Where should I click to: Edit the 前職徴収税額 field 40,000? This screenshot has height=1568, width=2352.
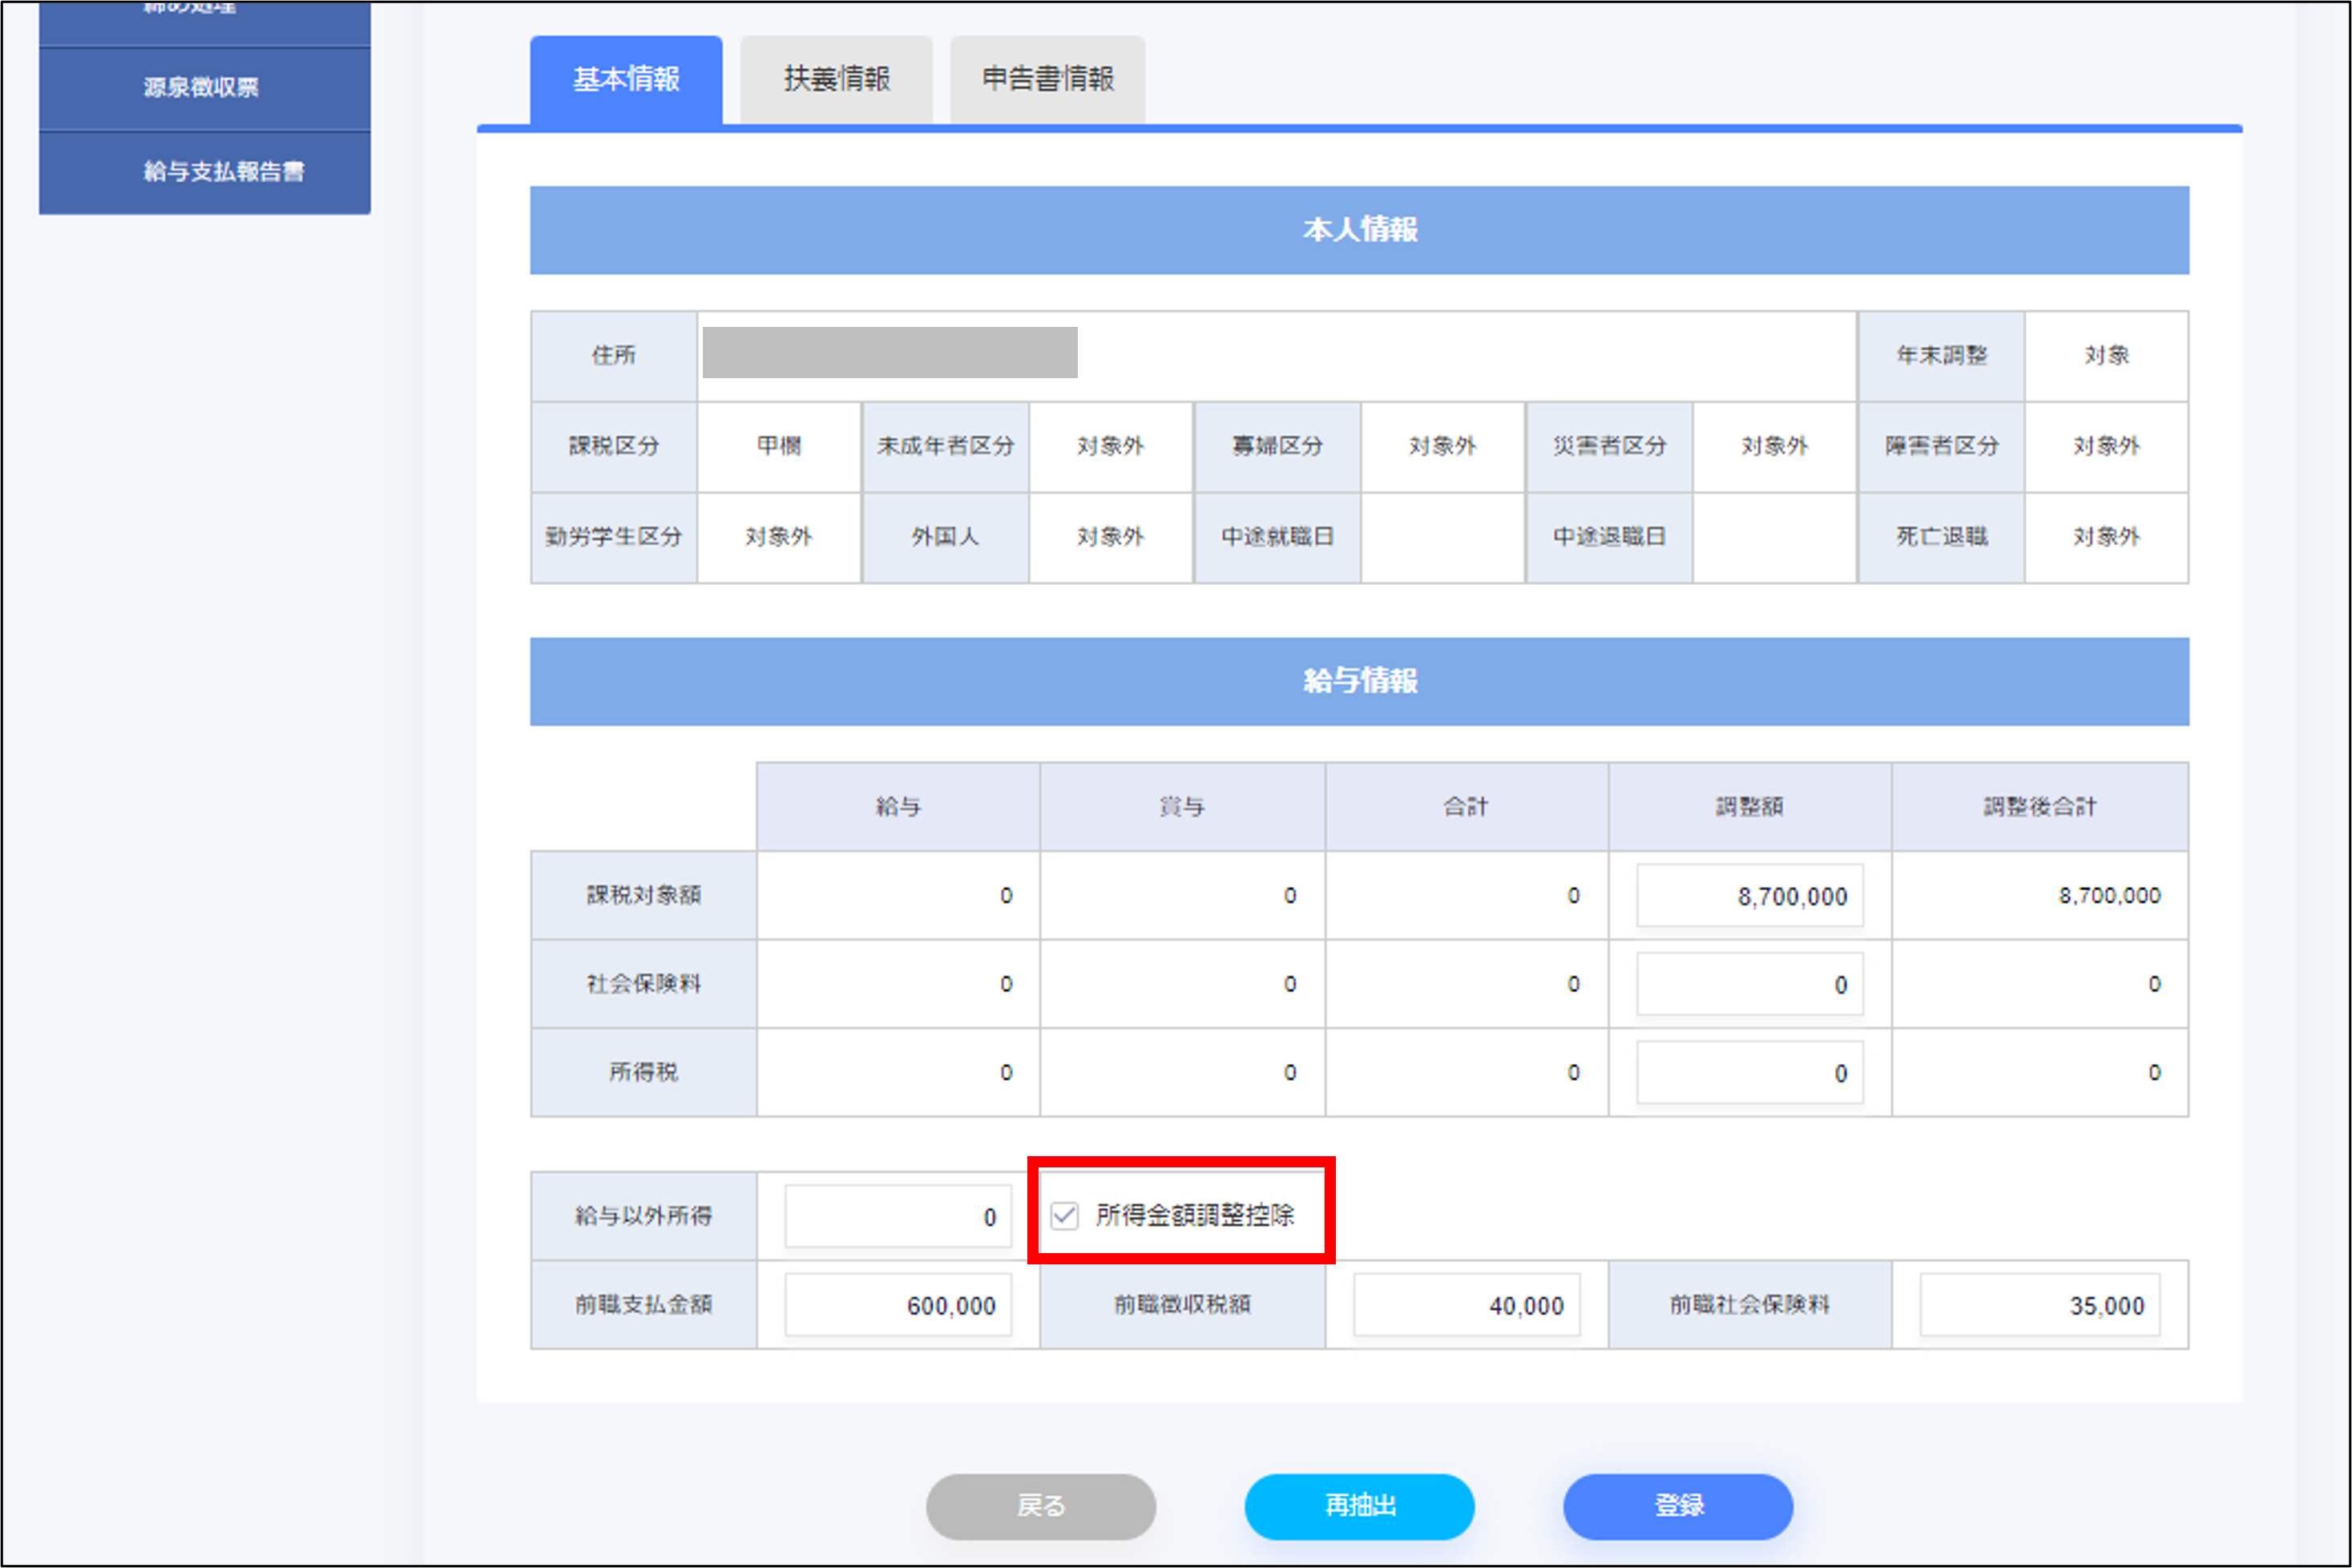point(1467,1305)
